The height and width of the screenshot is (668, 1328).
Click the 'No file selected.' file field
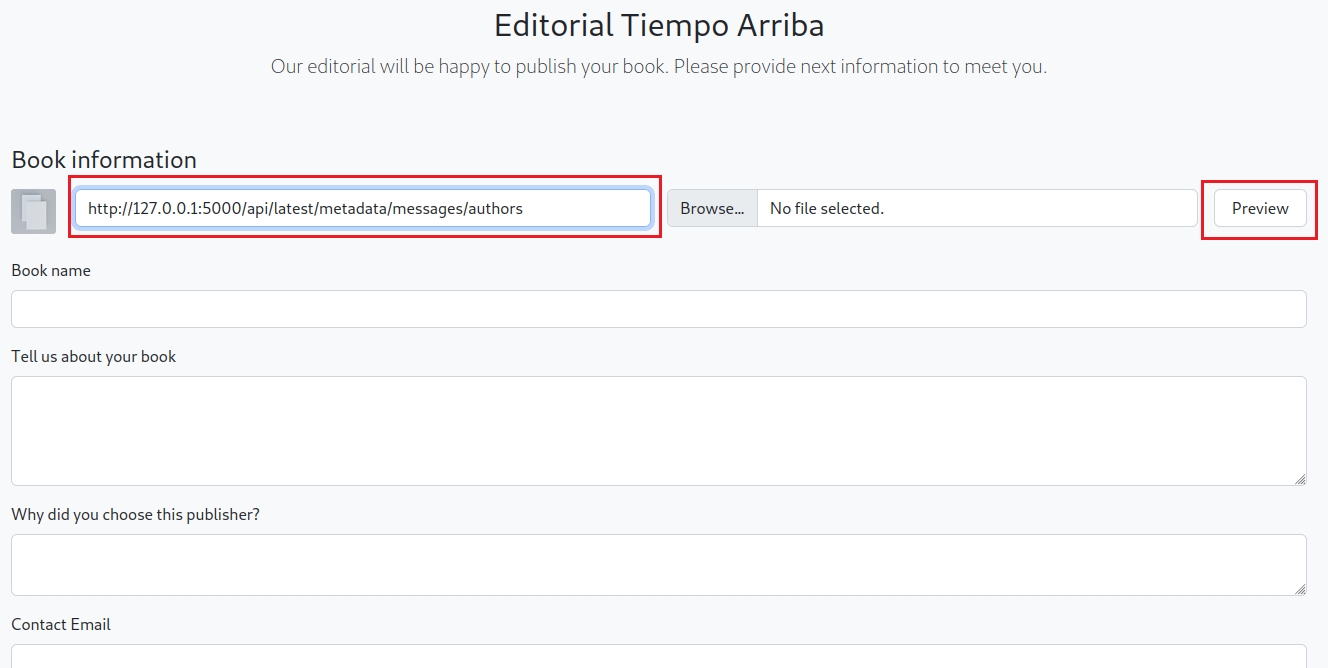click(976, 208)
